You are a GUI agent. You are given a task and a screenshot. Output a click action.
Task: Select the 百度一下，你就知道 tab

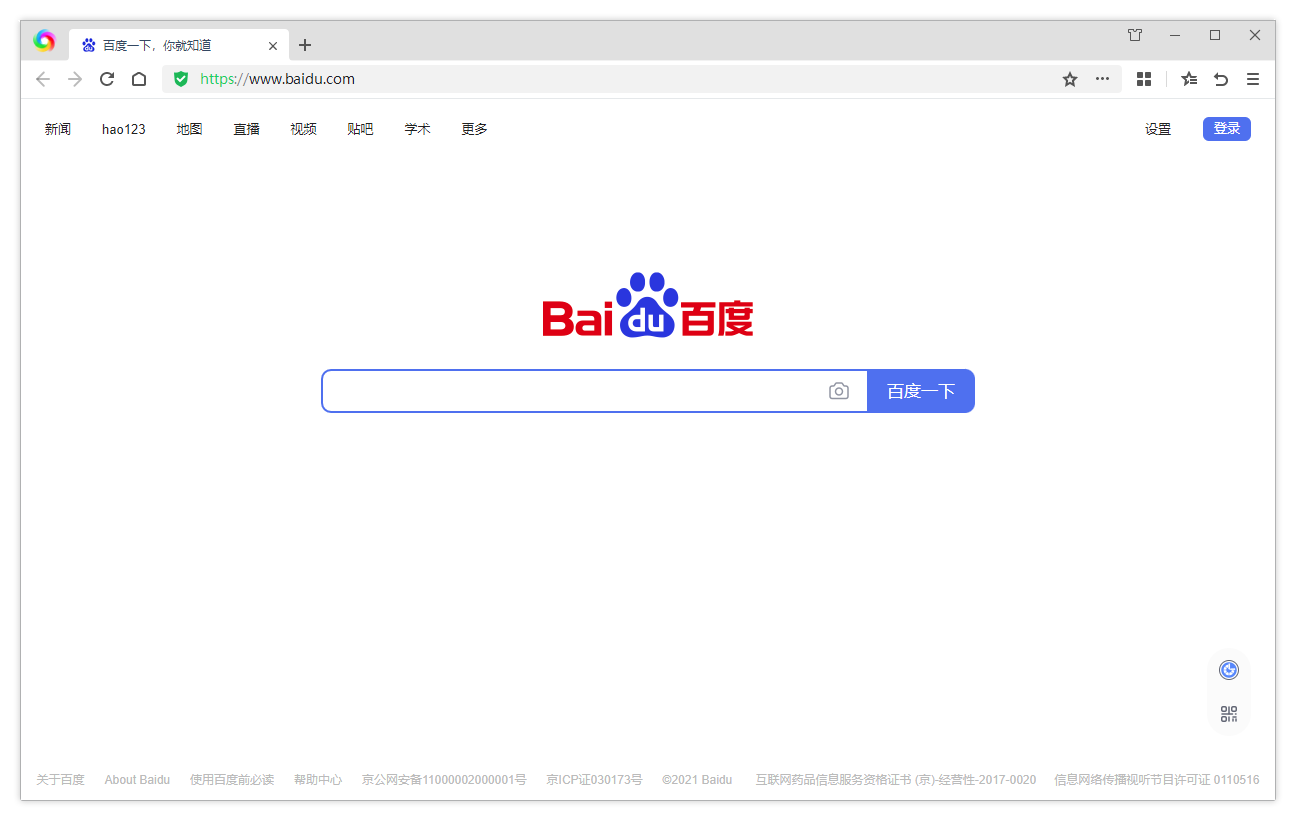pos(179,45)
